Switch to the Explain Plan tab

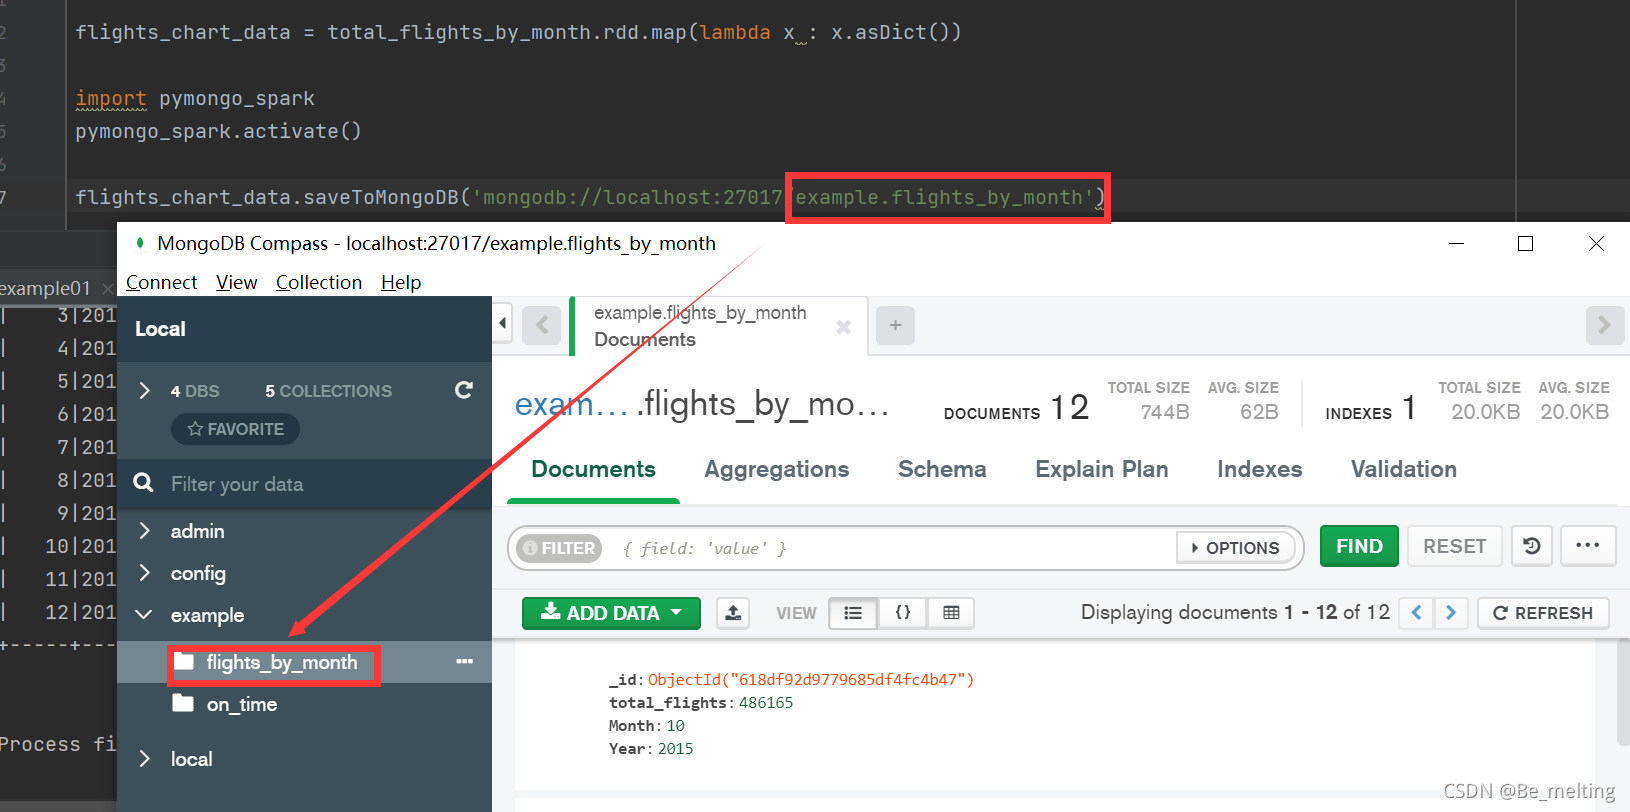click(x=1102, y=470)
